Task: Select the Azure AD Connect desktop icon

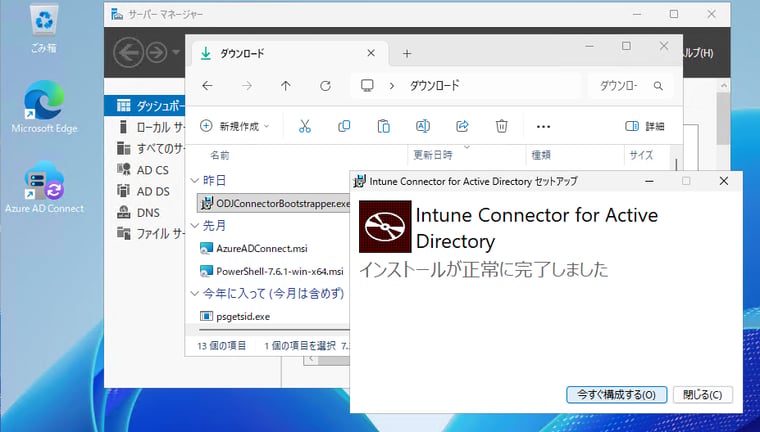Action: coord(44,187)
